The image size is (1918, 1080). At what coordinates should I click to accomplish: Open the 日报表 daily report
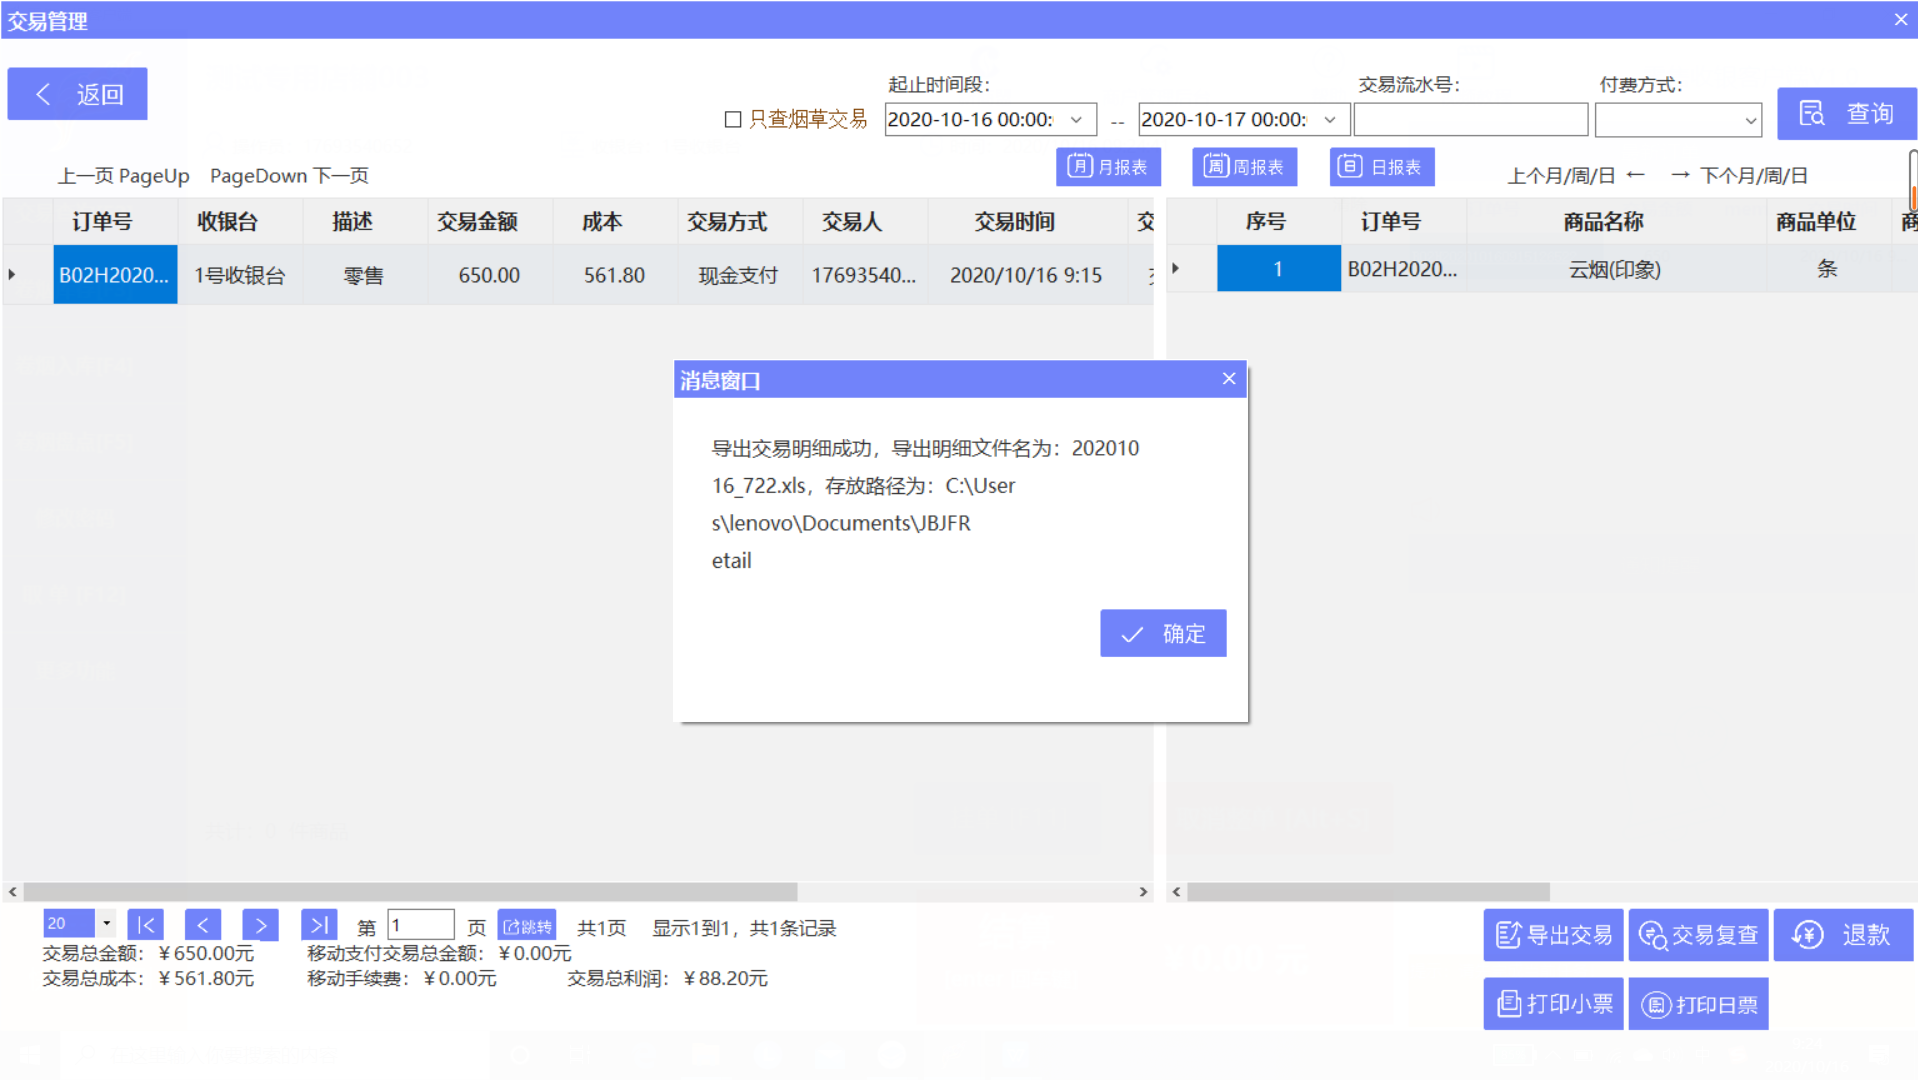click(x=1382, y=166)
